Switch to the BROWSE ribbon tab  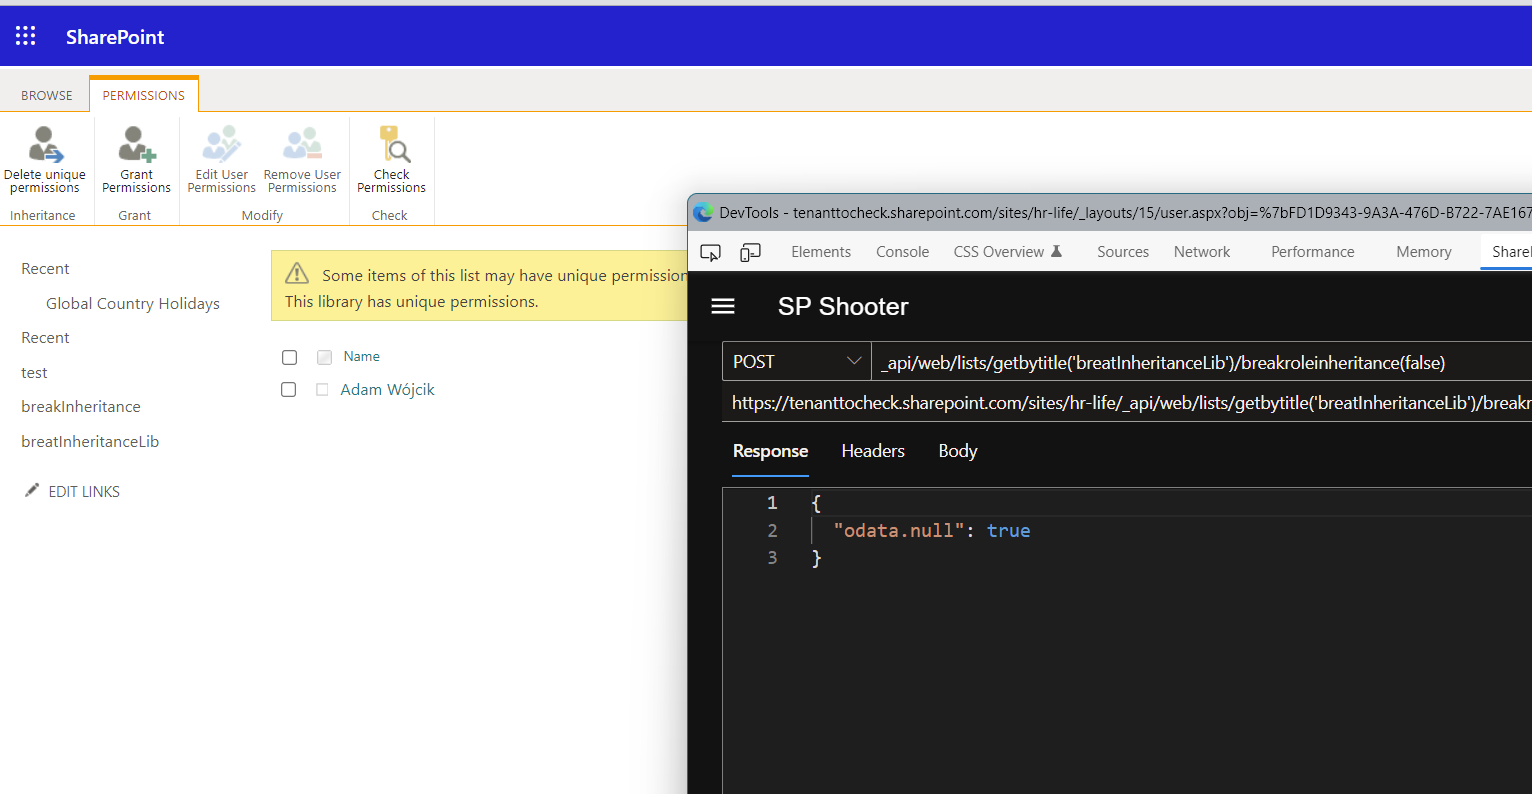point(47,95)
